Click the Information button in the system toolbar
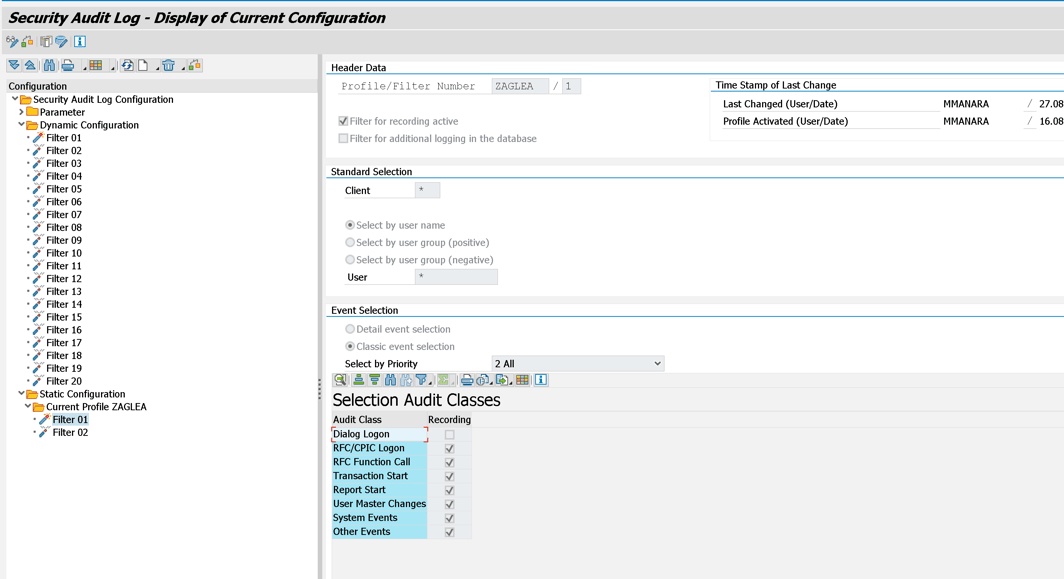This screenshot has width=1064, height=579. (x=80, y=41)
